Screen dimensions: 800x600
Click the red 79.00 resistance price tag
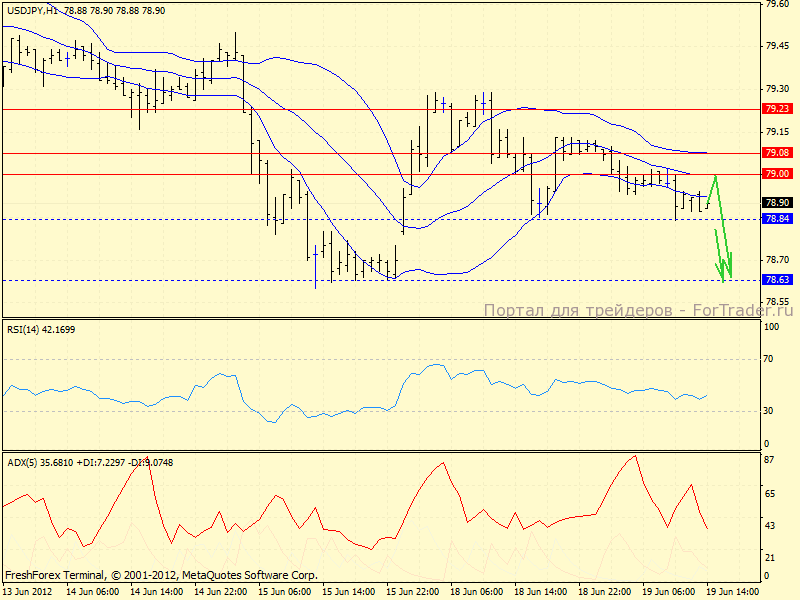(777, 174)
